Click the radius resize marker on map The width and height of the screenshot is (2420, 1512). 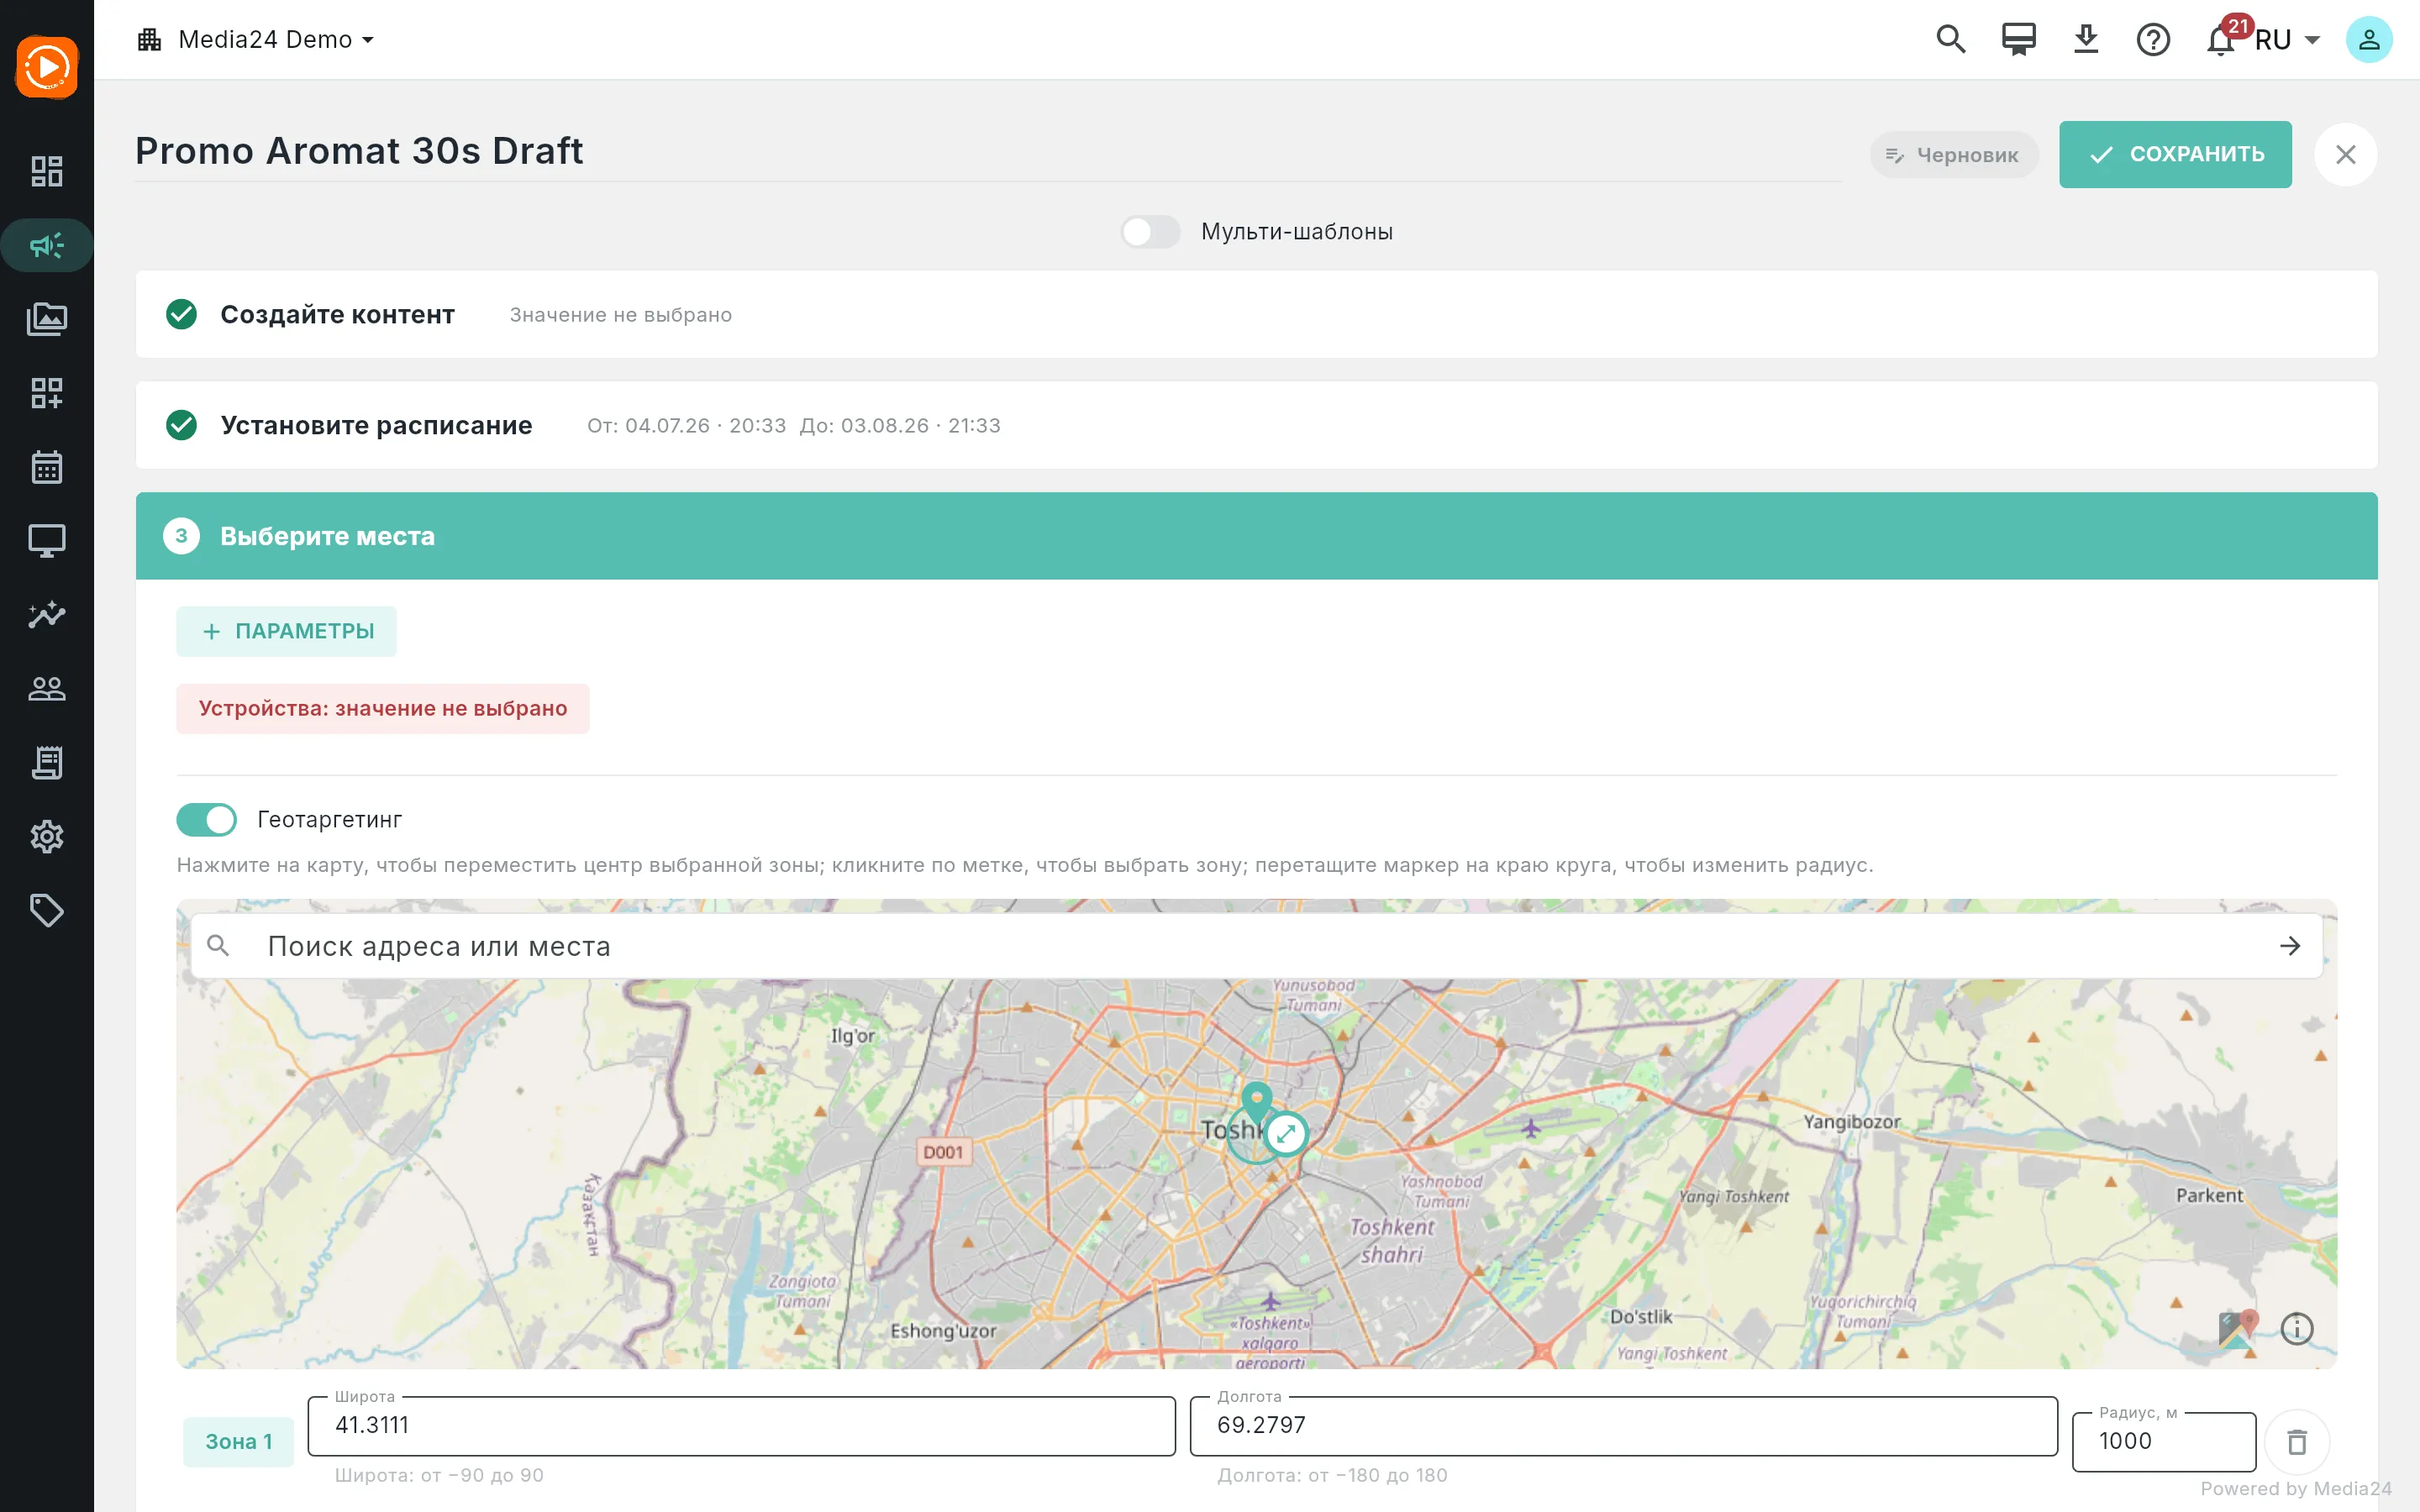point(1286,1134)
